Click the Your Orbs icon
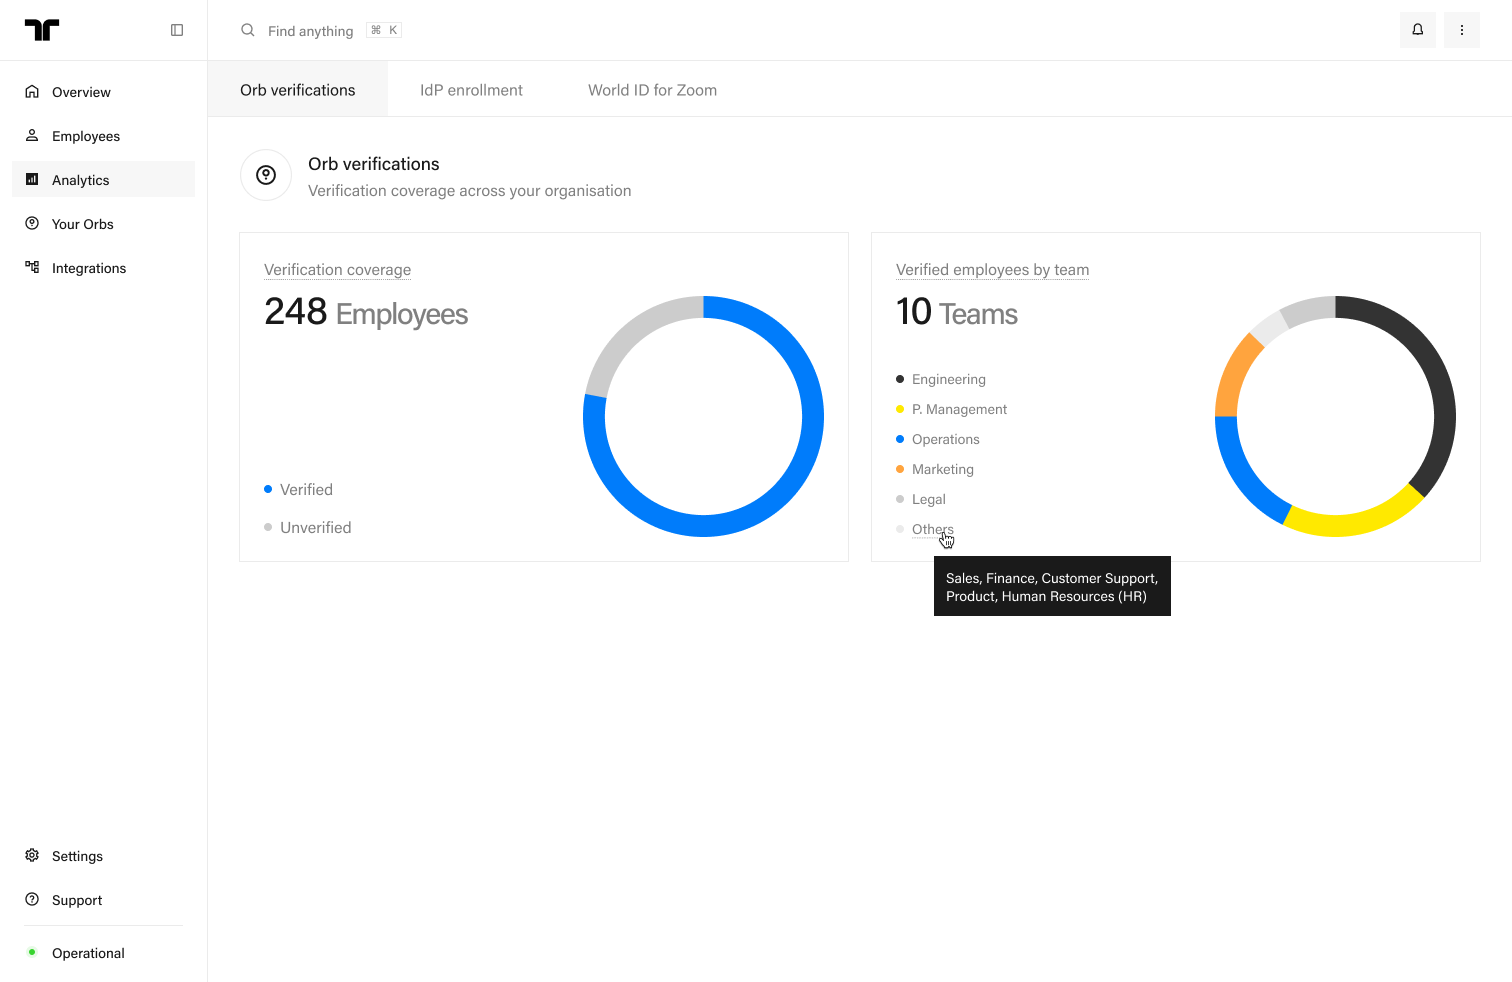The image size is (1512, 982). pyautogui.click(x=32, y=224)
